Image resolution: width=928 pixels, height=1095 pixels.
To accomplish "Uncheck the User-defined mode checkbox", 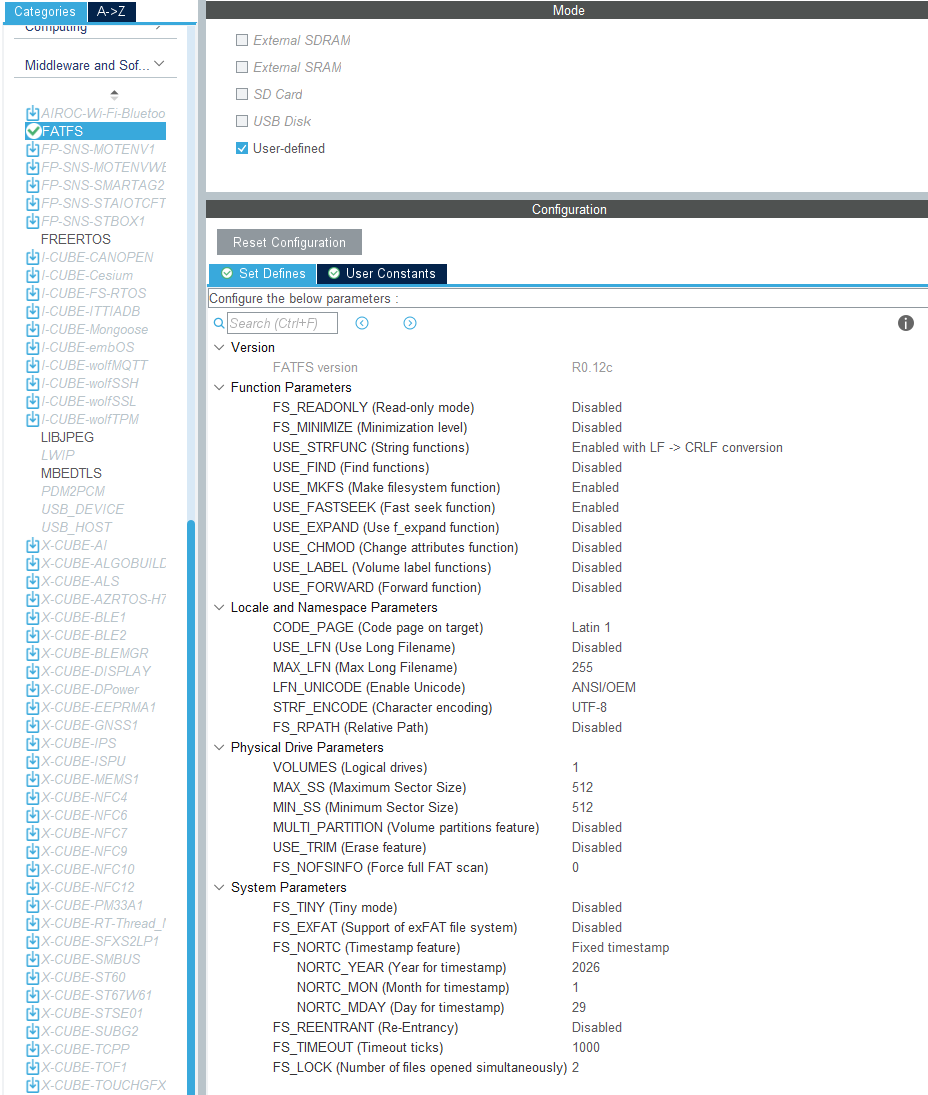I will pyautogui.click(x=242, y=148).
